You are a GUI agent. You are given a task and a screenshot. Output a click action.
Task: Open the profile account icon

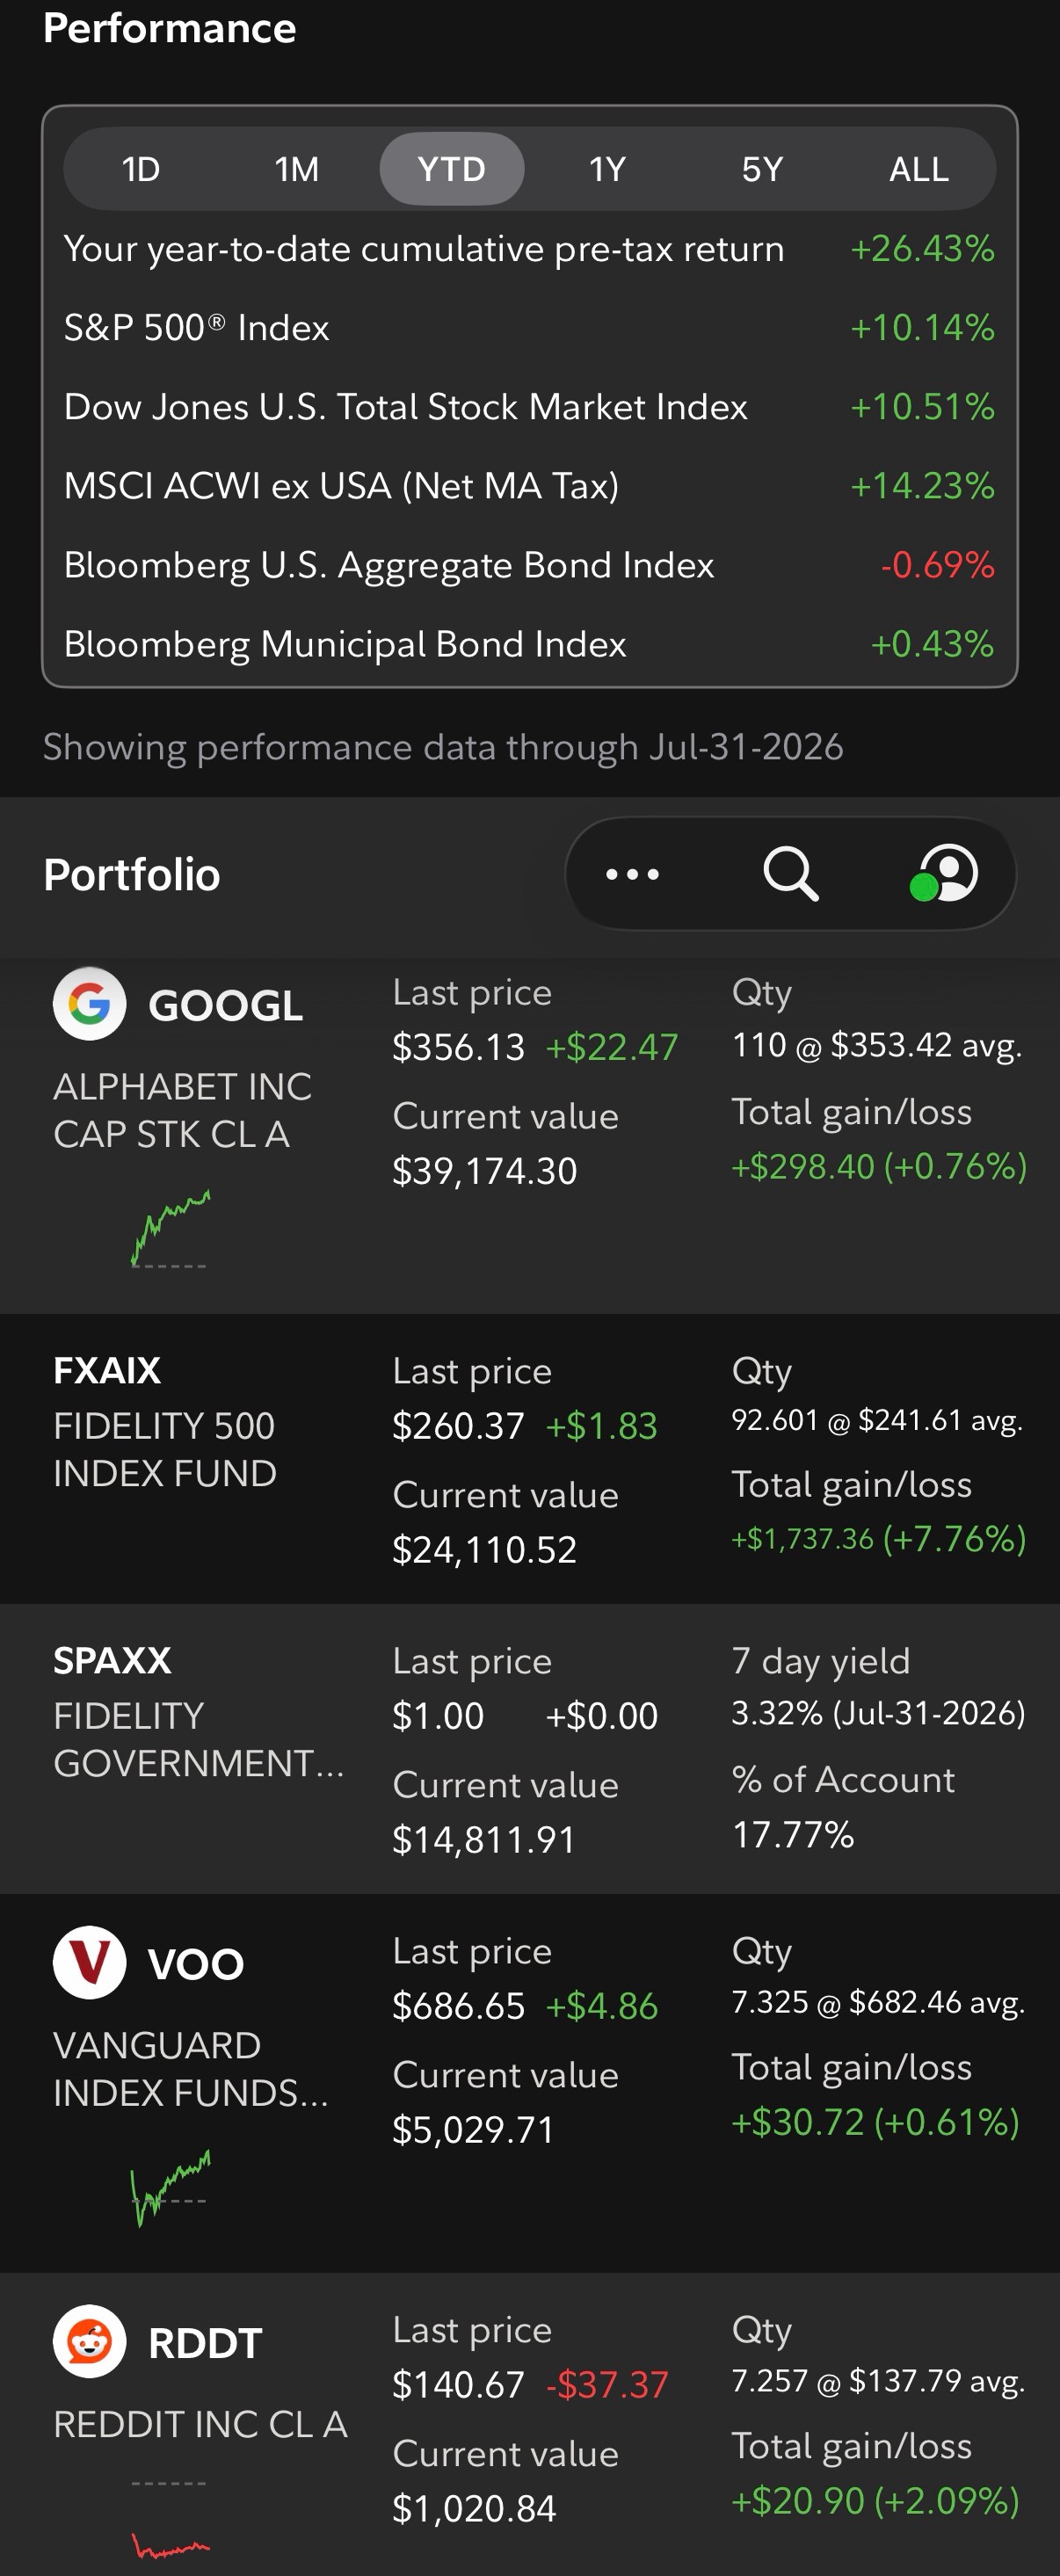[x=945, y=873]
